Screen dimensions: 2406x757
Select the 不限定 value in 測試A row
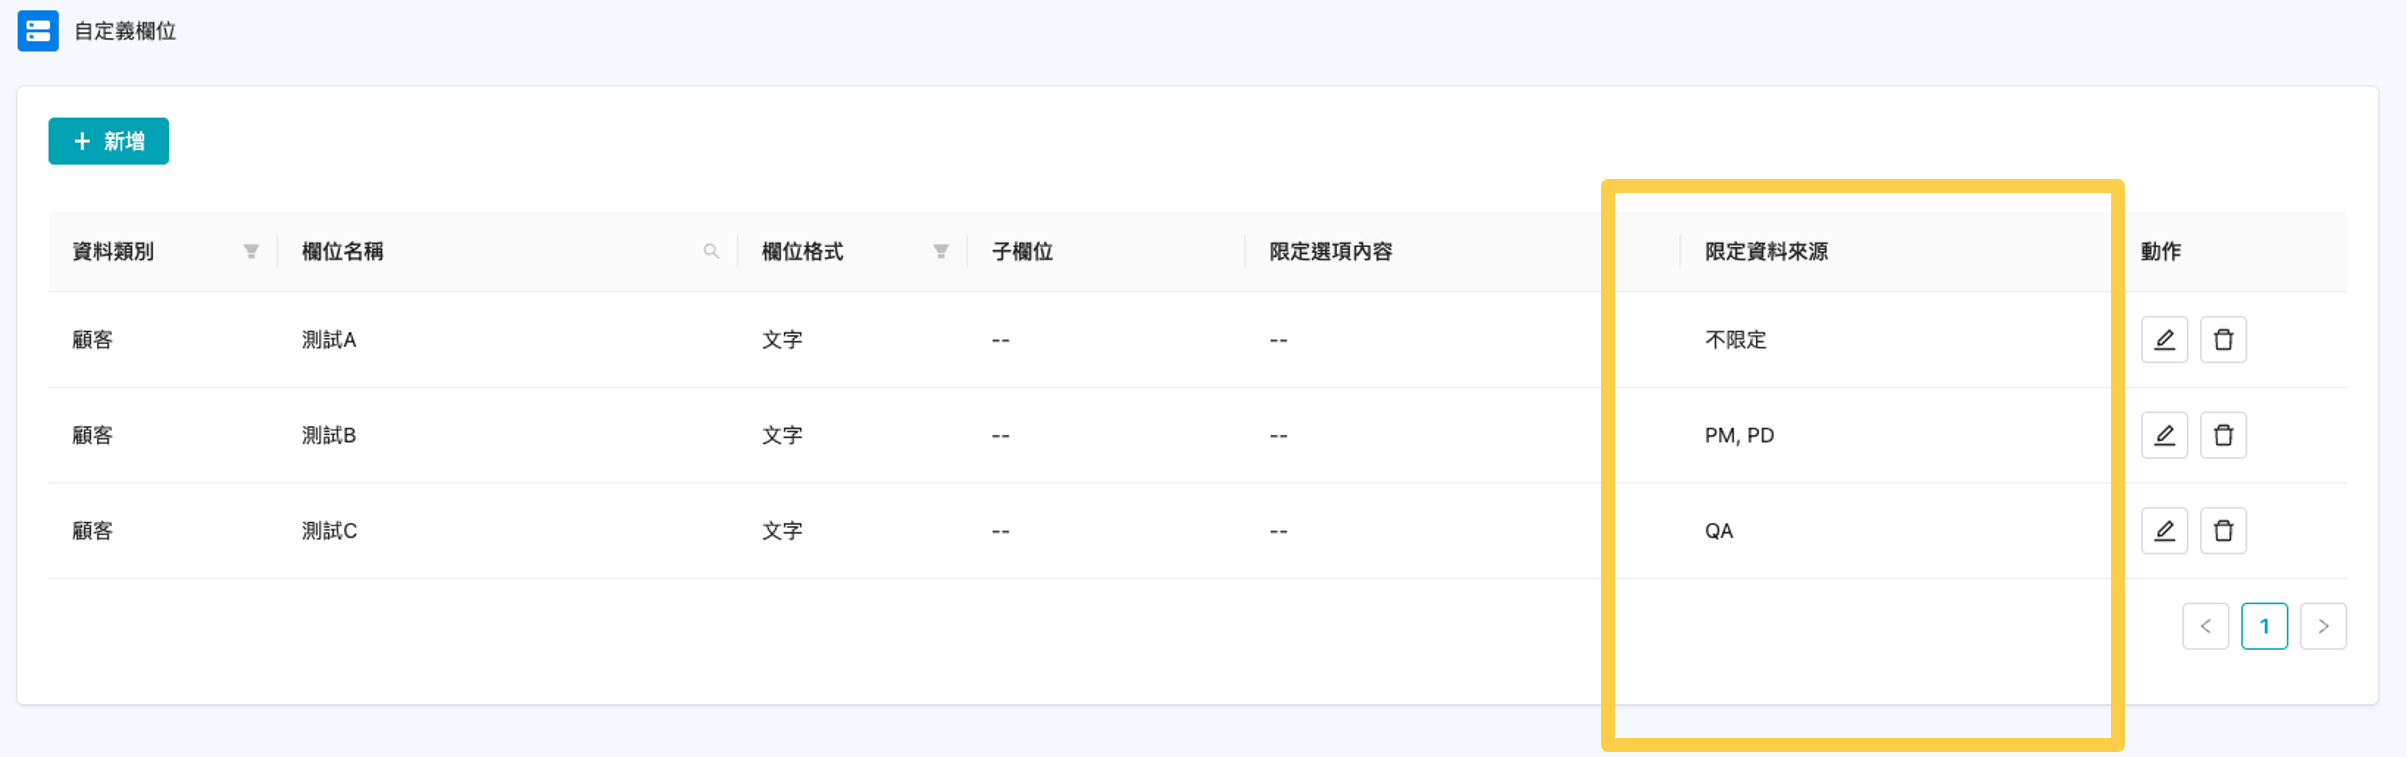pos(1736,339)
